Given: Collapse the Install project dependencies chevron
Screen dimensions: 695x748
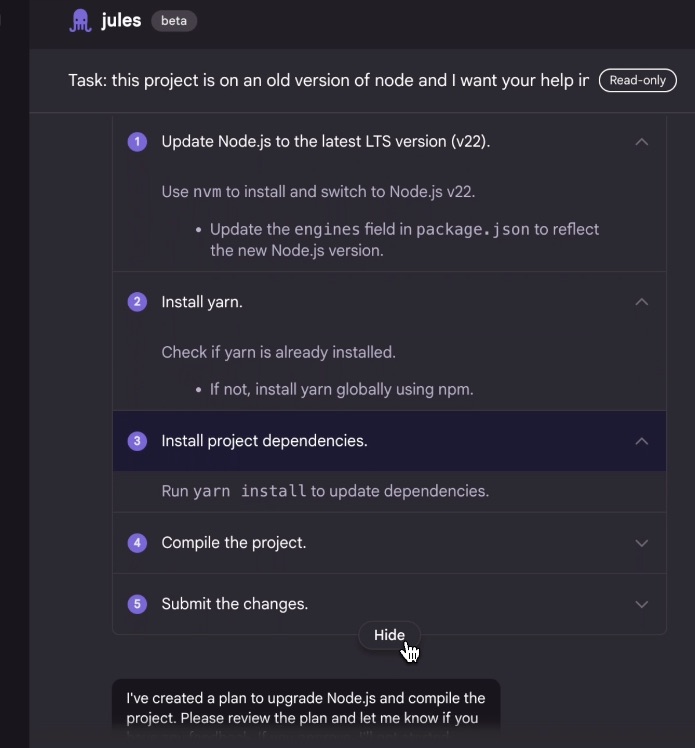Looking at the screenshot, I should 642,441.
